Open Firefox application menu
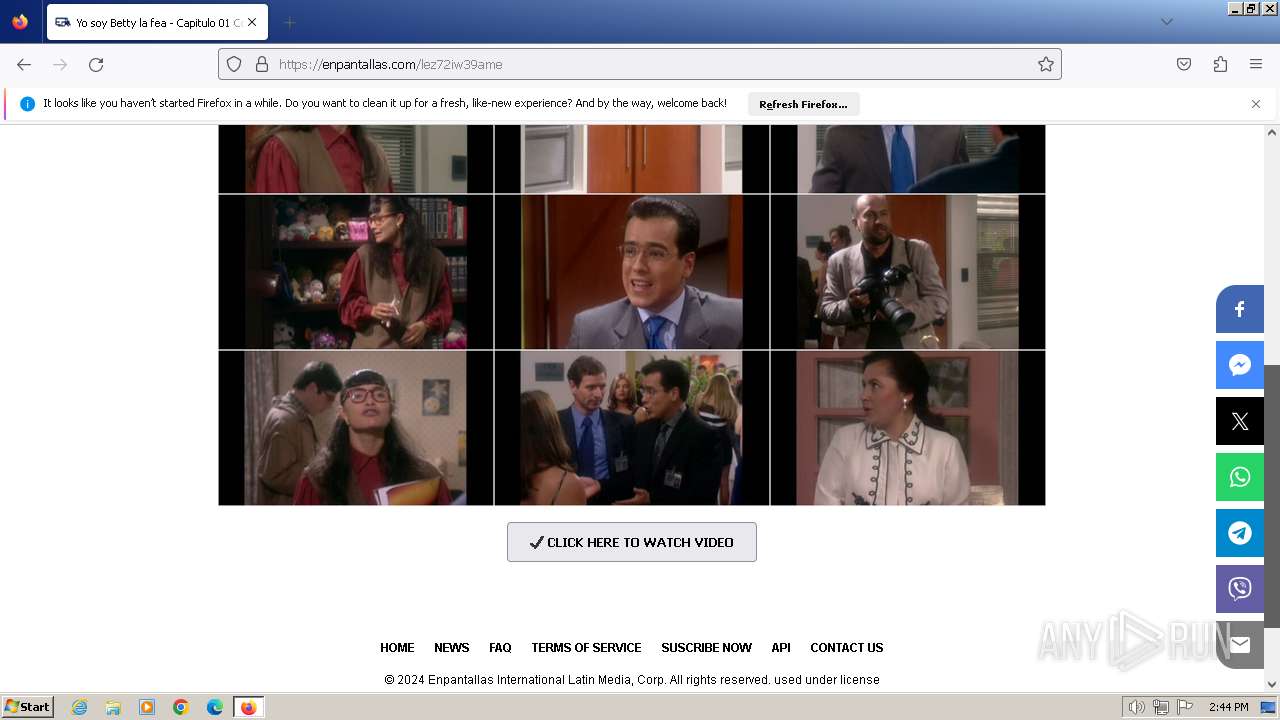This screenshot has height=720, width=1280. click(x=1256, y=64)
